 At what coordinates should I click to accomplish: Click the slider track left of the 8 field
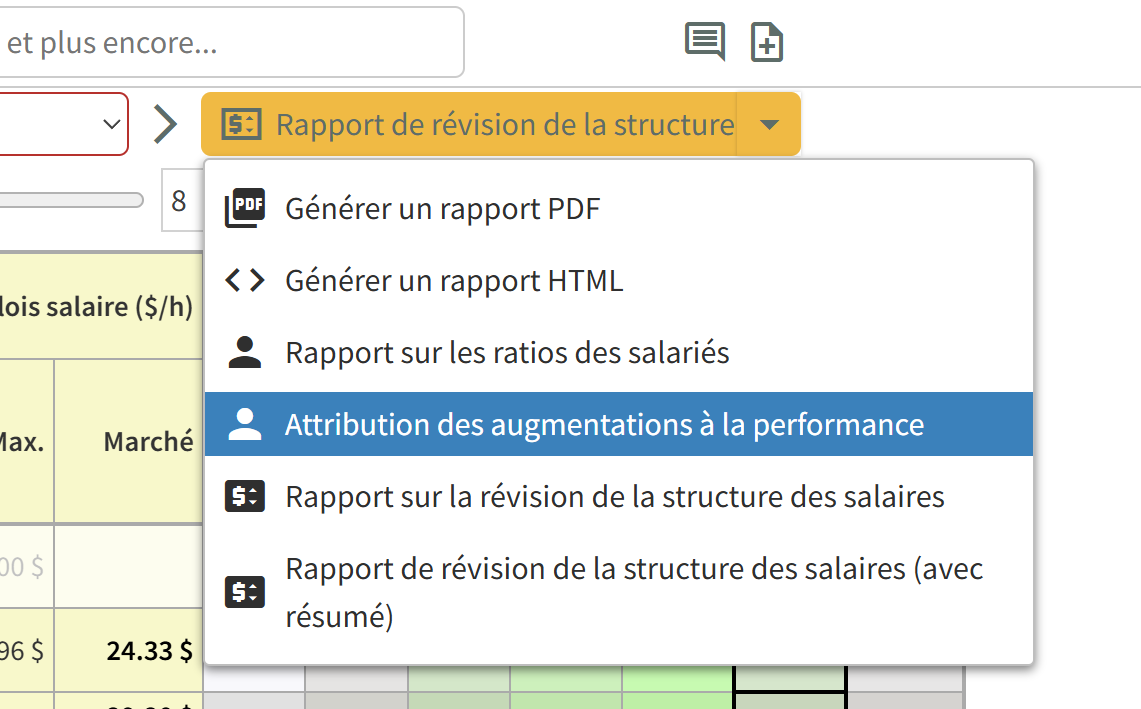pyautogui.click(x=71, y=200)
